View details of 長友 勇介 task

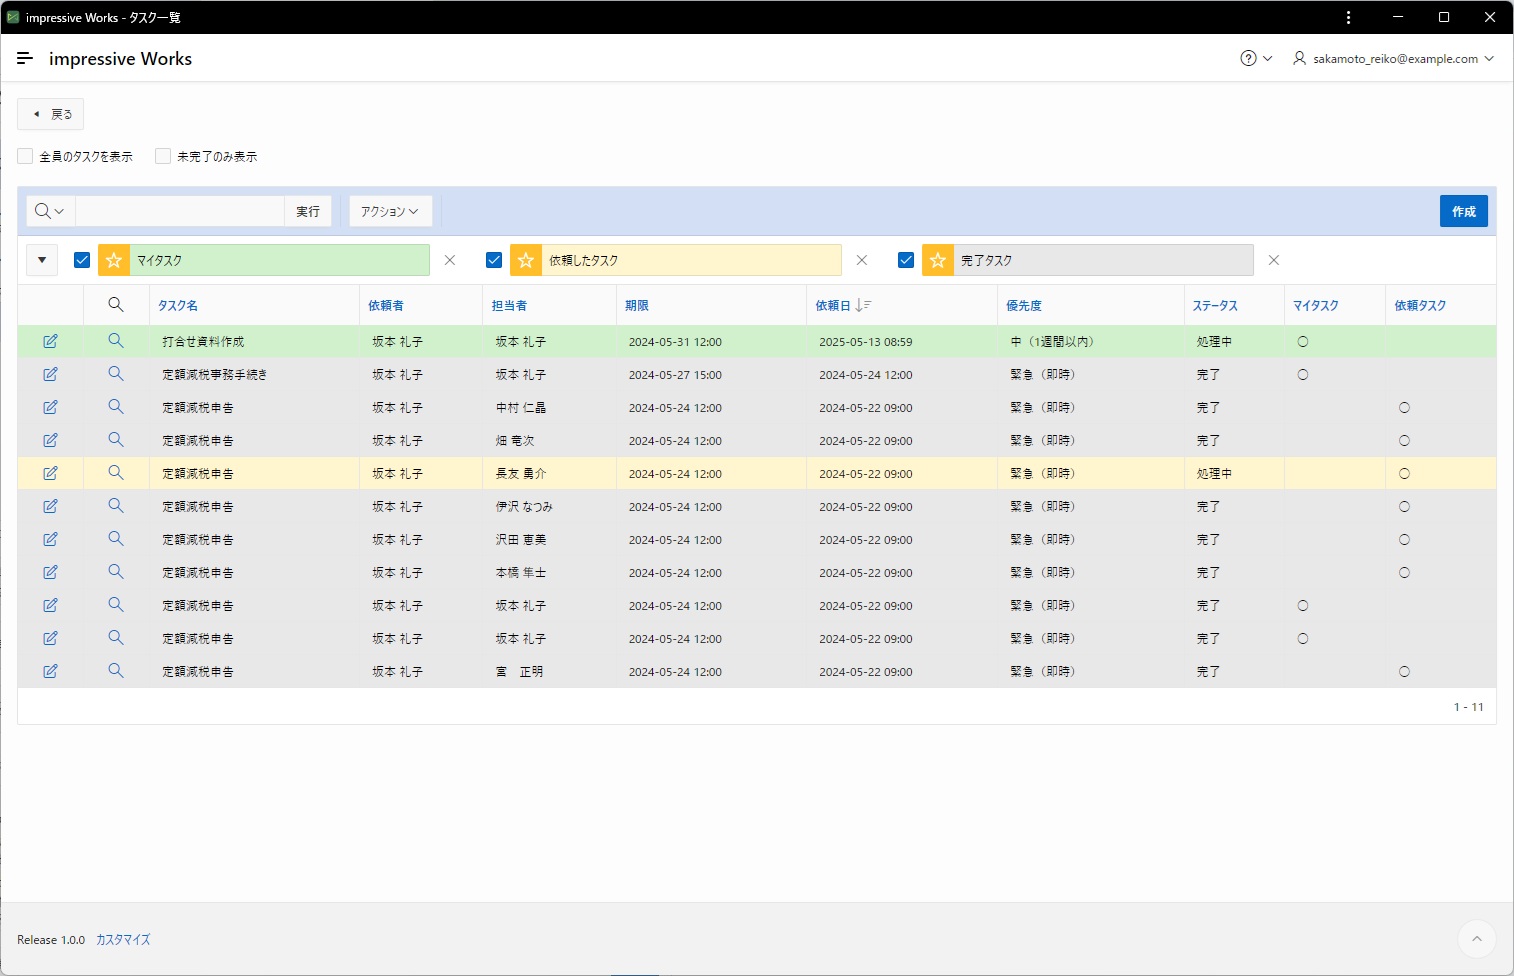[x=116, y=473]
